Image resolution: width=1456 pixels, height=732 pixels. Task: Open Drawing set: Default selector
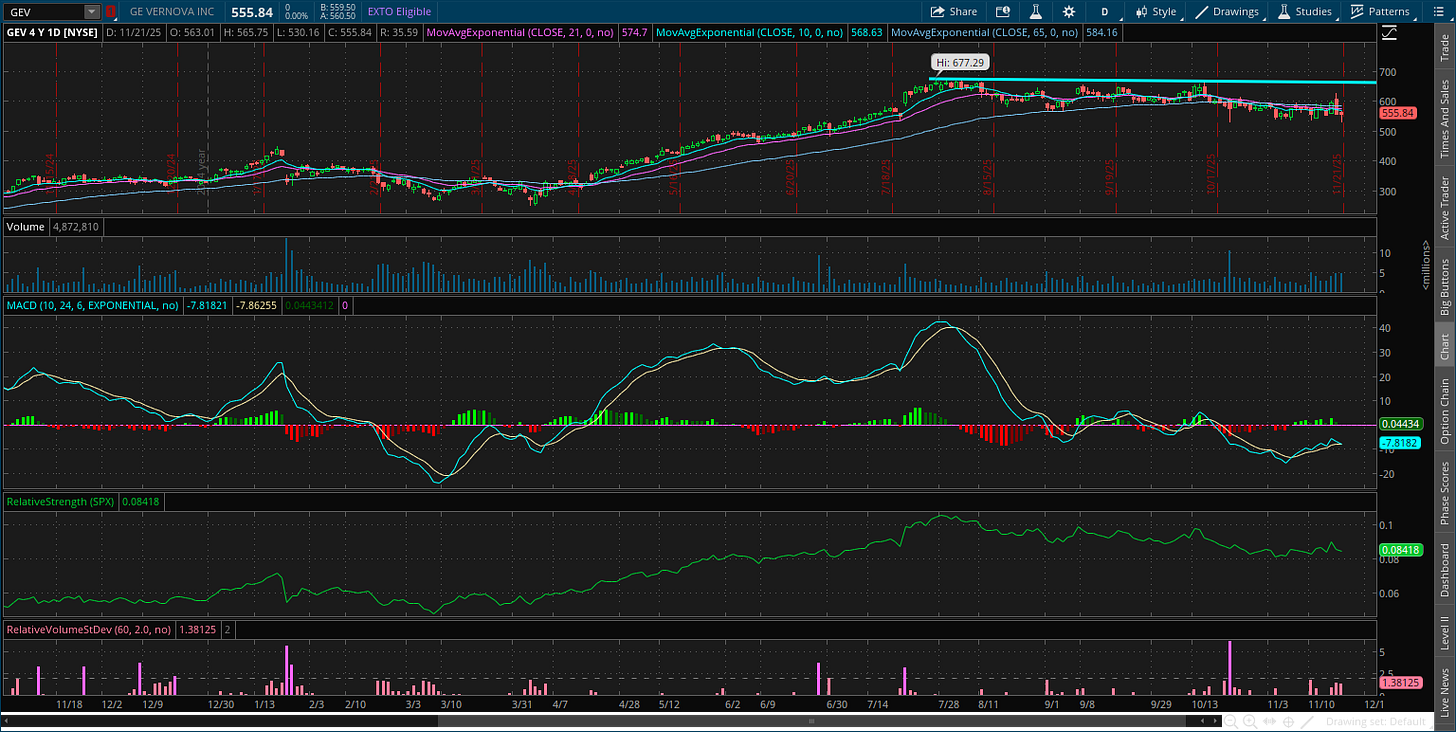[x=1376, y=721]
